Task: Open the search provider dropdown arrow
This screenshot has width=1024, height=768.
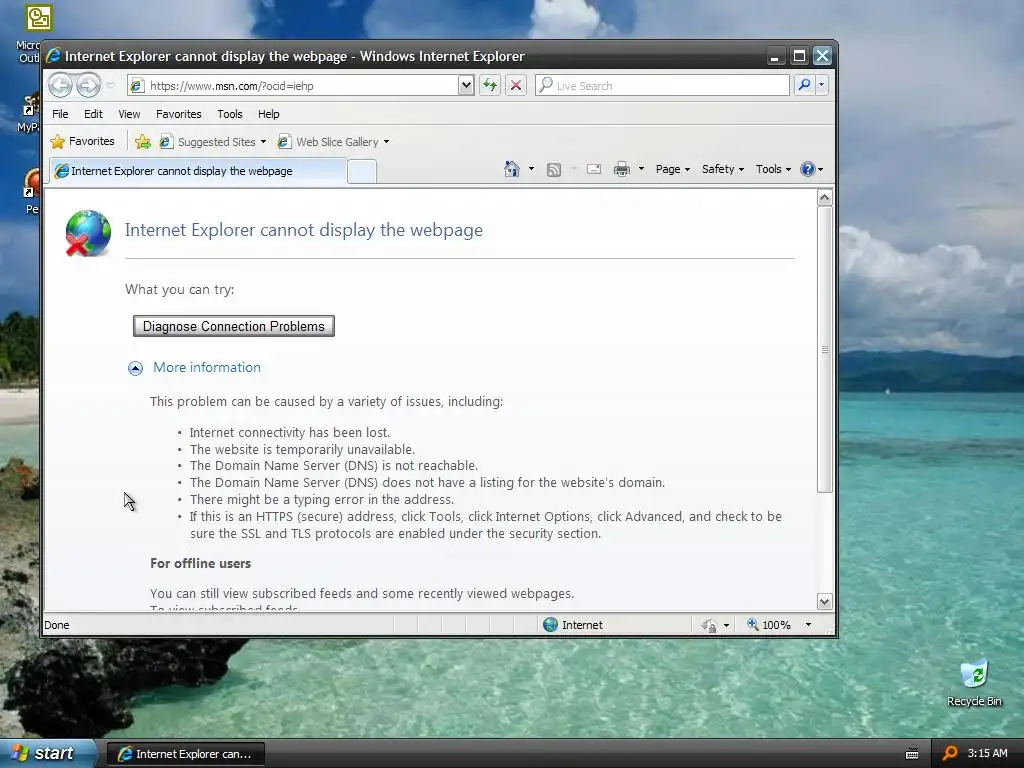Action: click(x=822, y=85)
